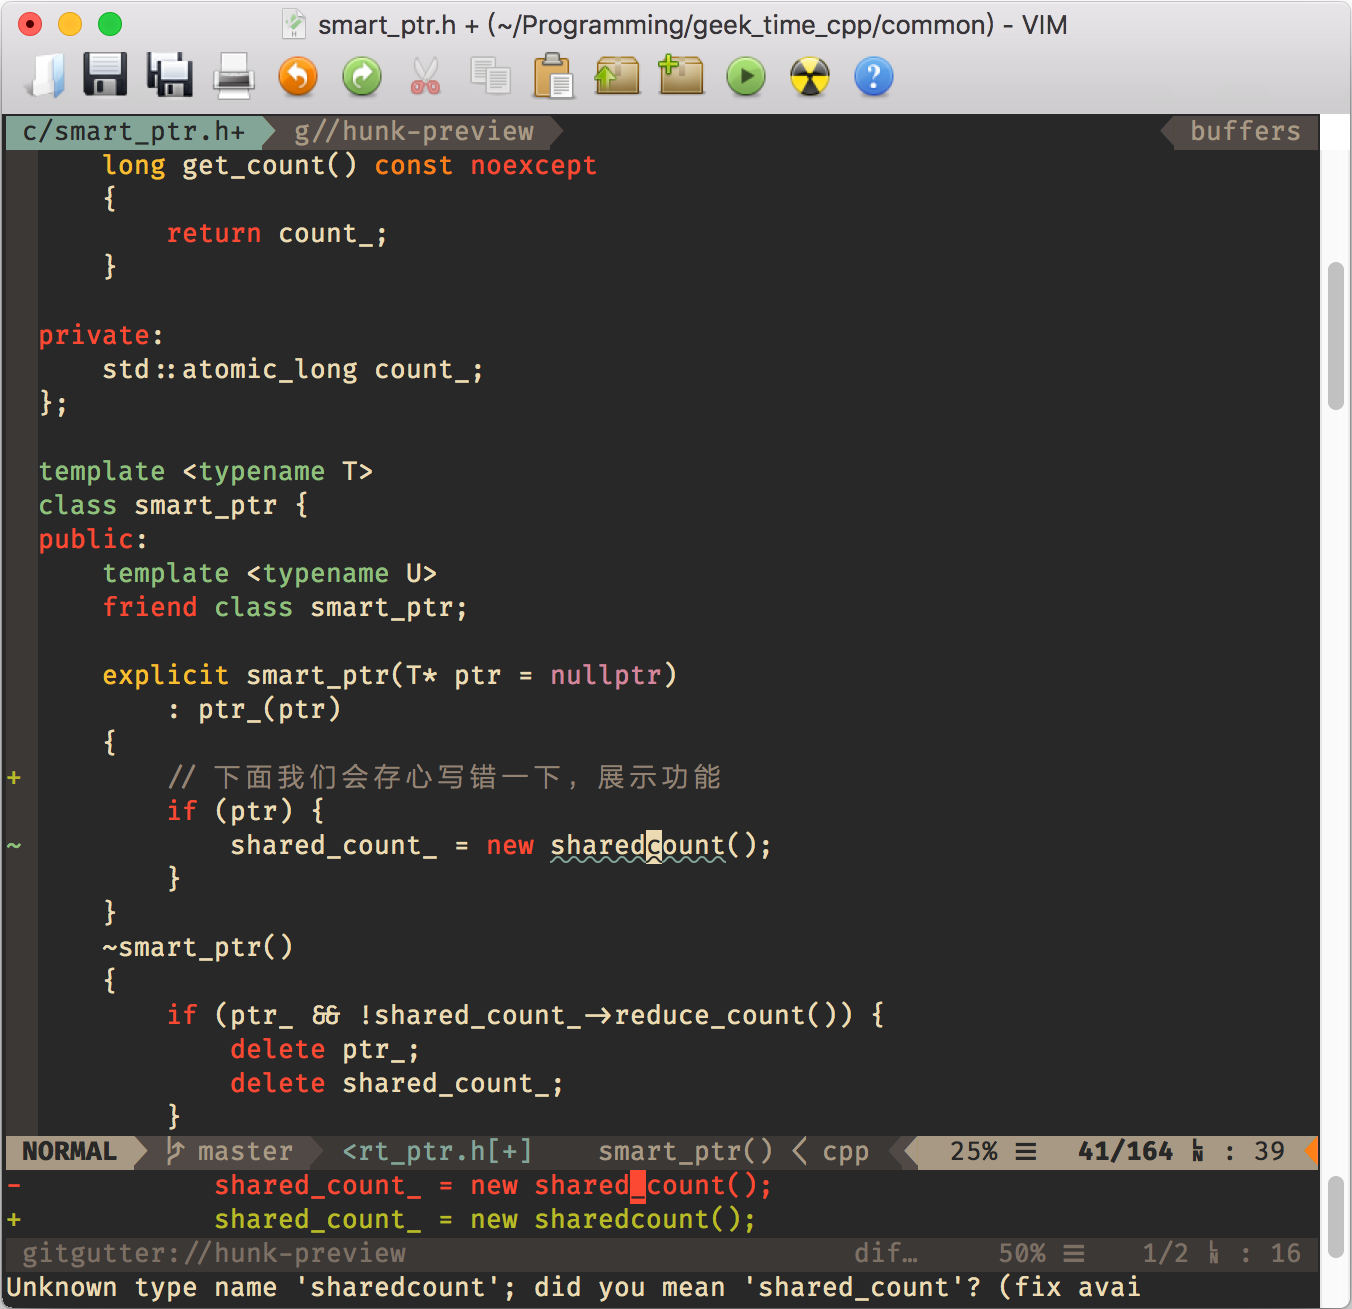
Task: Run the current script
Action: click(x=745, y=76)
